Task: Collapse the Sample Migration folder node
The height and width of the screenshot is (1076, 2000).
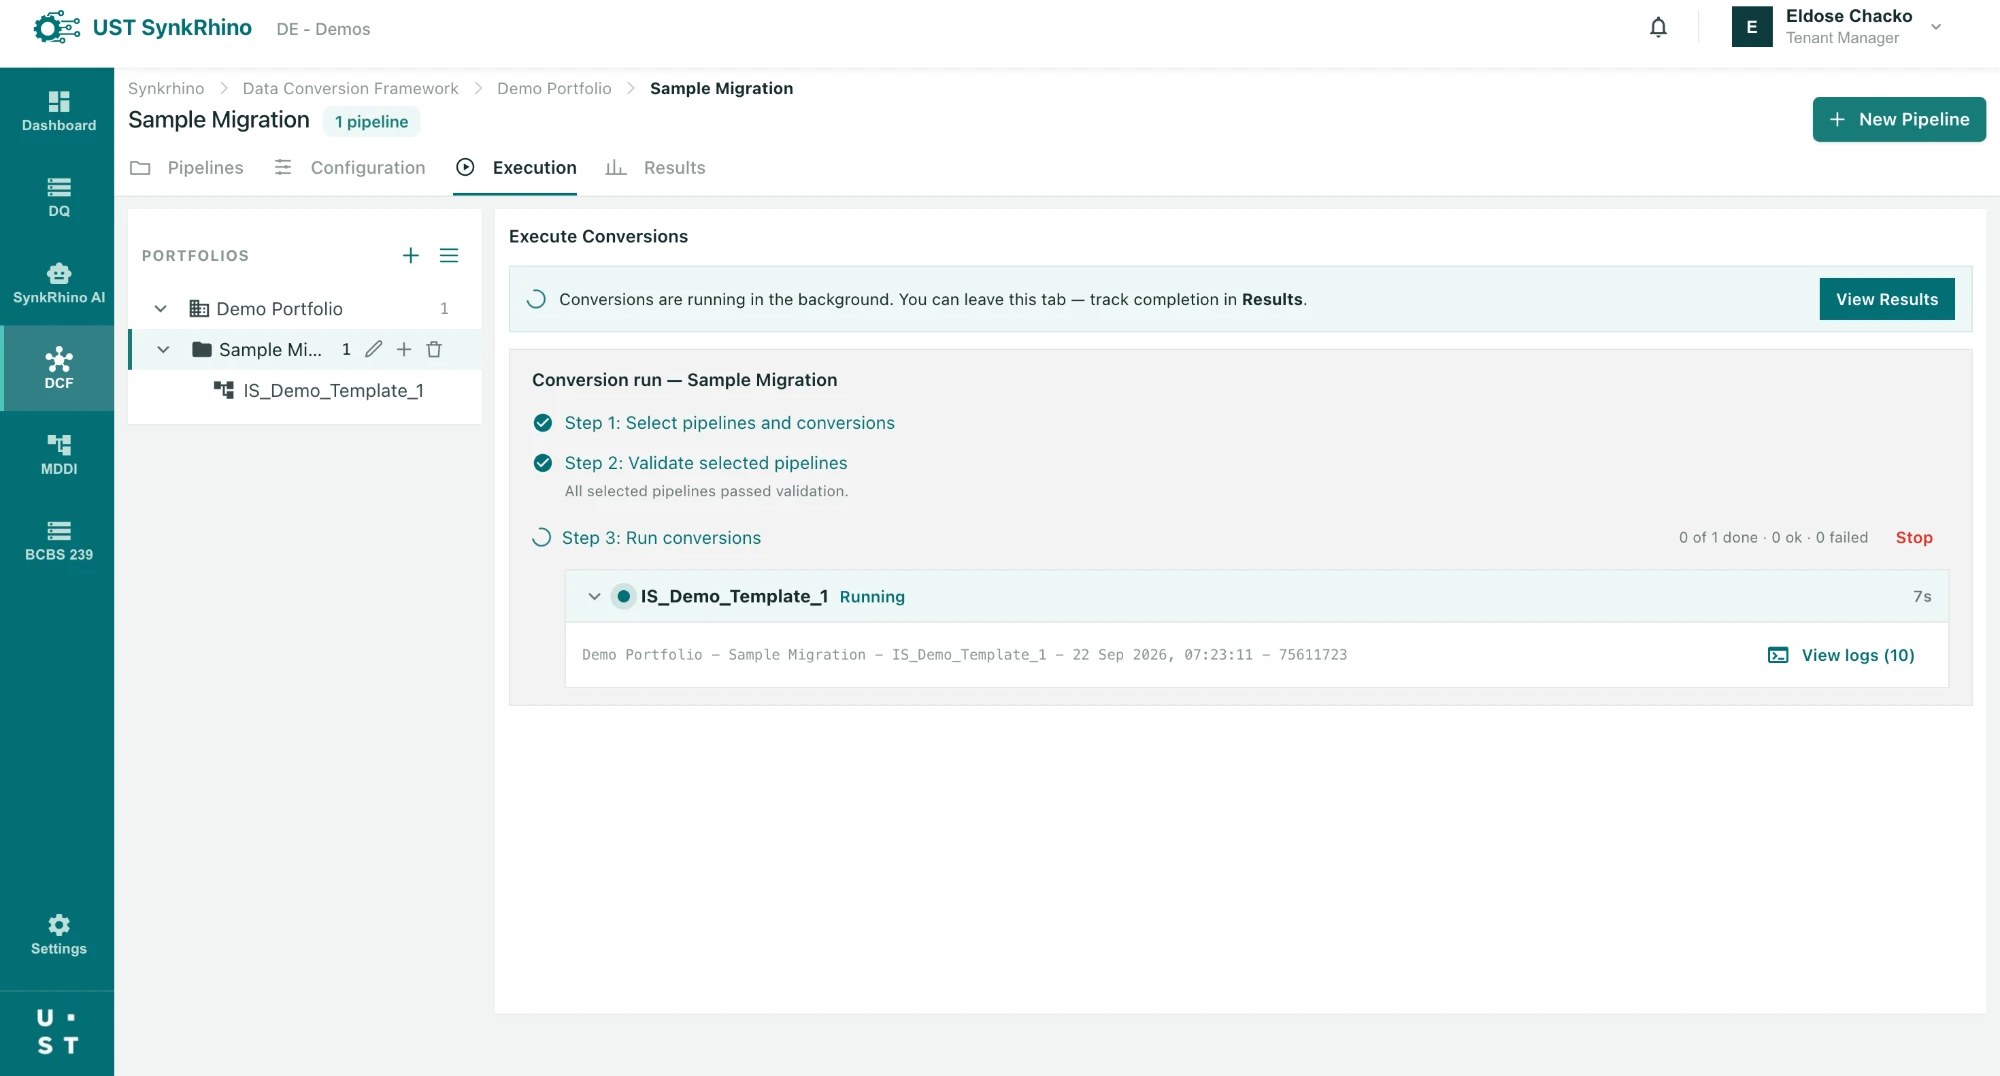Action: (163, 349)
